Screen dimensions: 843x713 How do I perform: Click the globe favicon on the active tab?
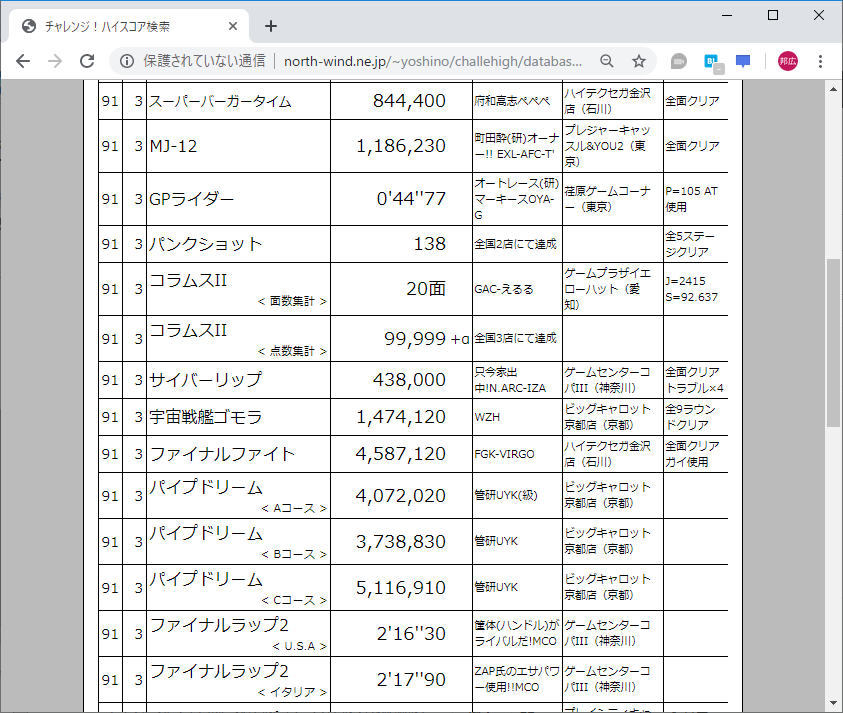tap(27, 25)
